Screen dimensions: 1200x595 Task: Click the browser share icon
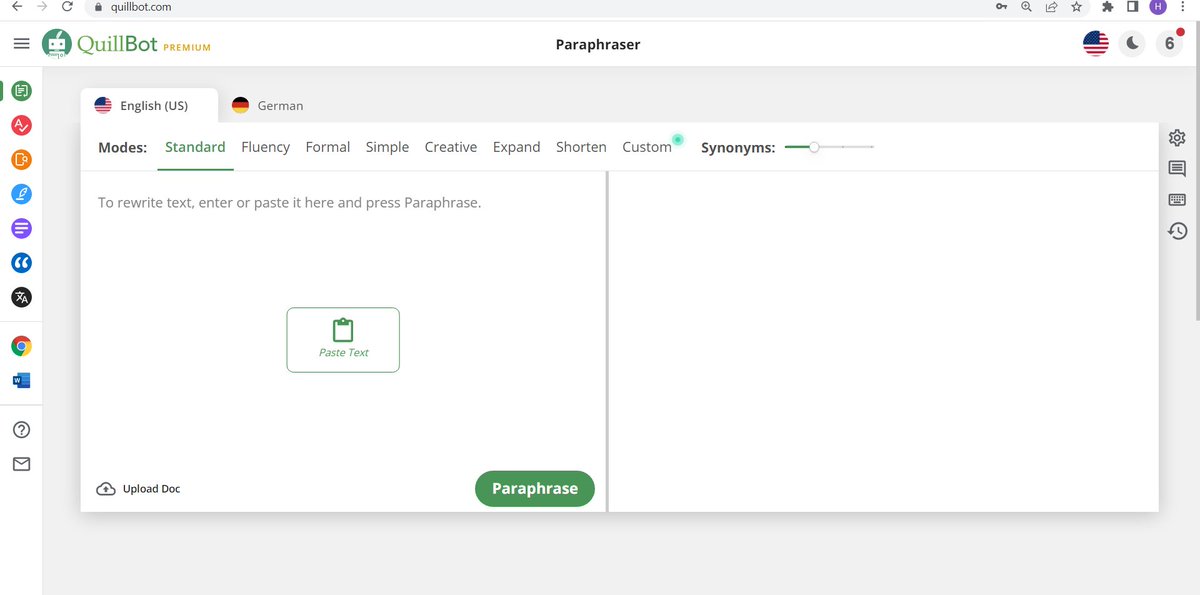(x=1052, y=7)
